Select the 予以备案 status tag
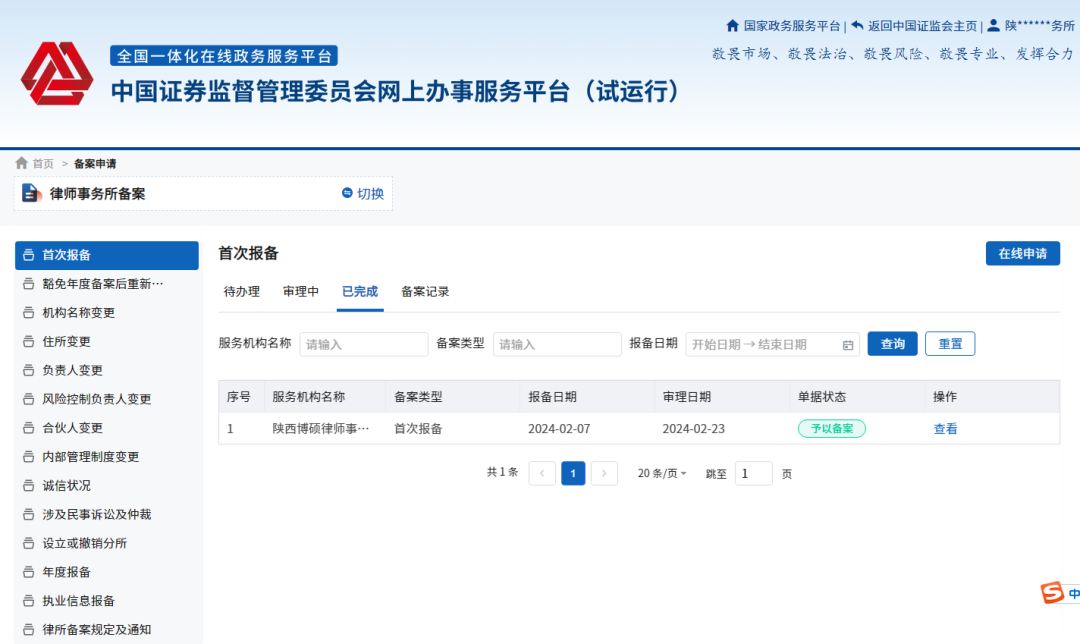 coord(831,427)
